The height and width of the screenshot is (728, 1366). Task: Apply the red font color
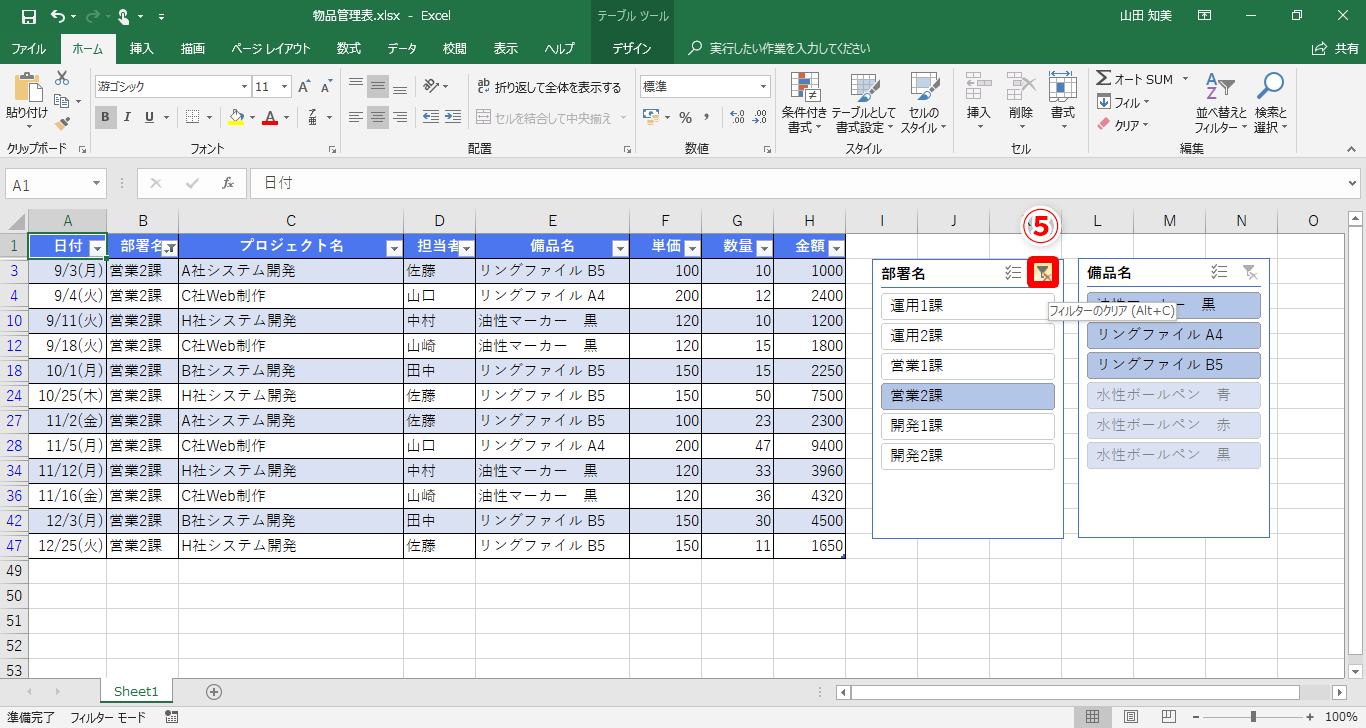tap(269, 117)
